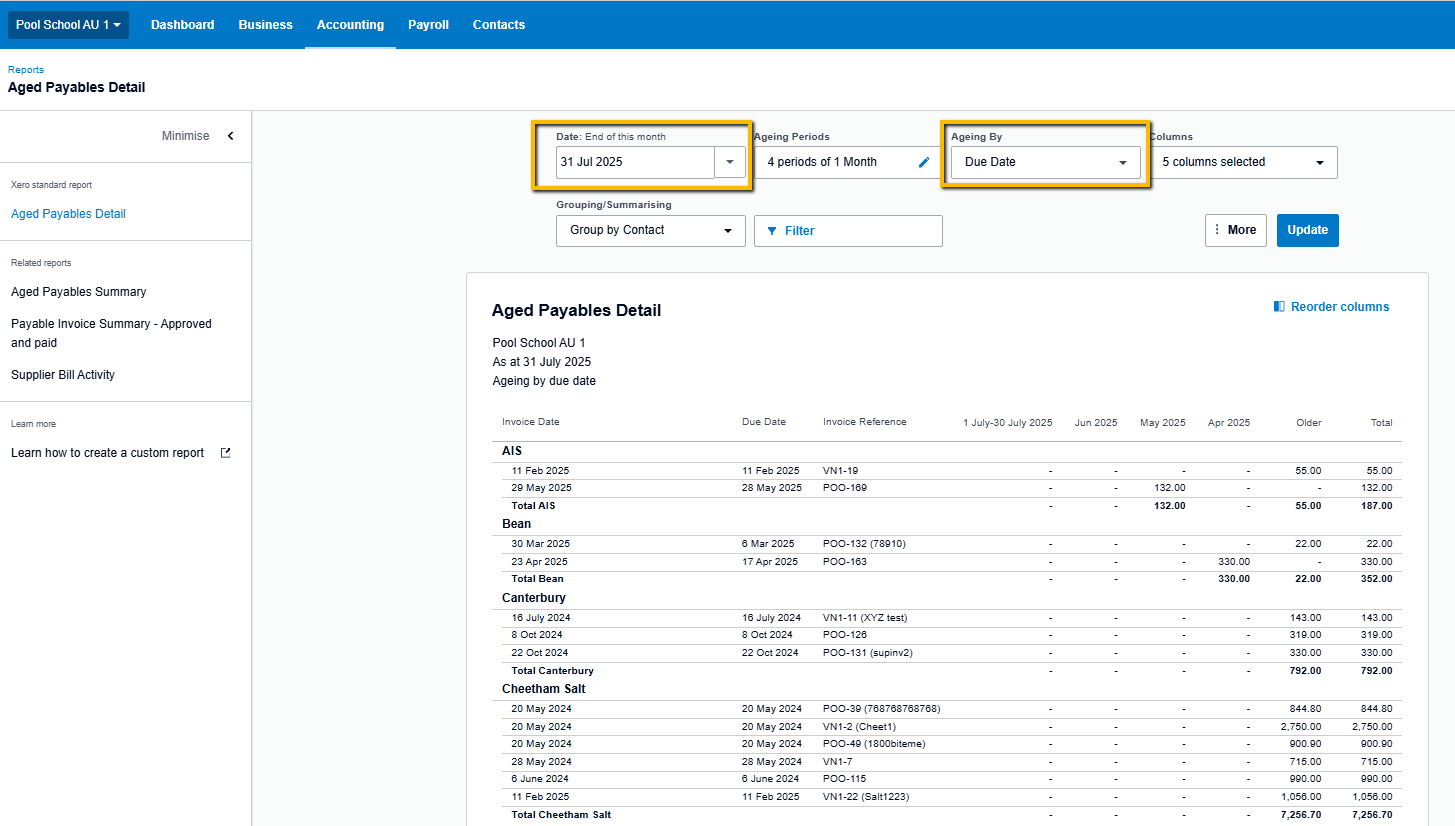Click the Total Canterbury row label
Screen dimensions: 1455x826
click(552, 671)
